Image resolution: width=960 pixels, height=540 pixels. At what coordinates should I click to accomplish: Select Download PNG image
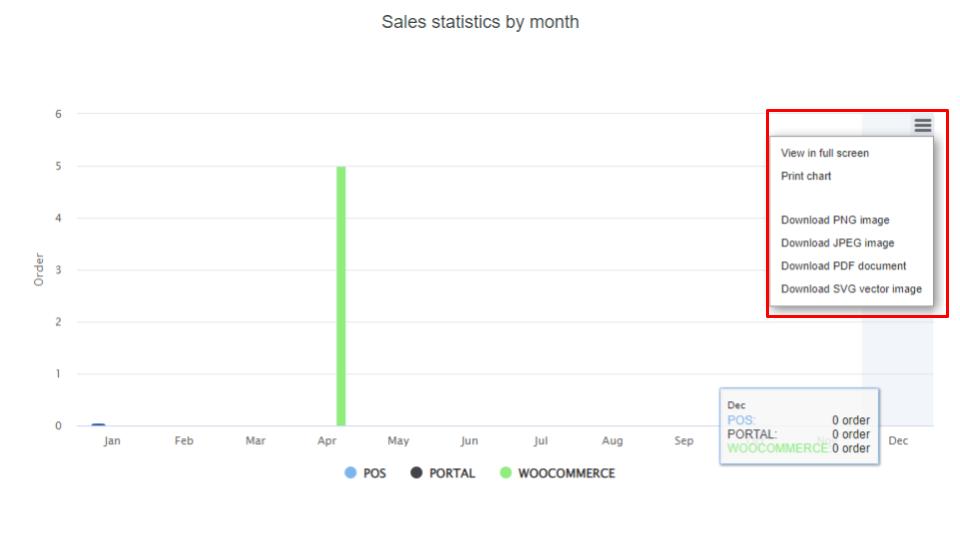pos(834,220)
